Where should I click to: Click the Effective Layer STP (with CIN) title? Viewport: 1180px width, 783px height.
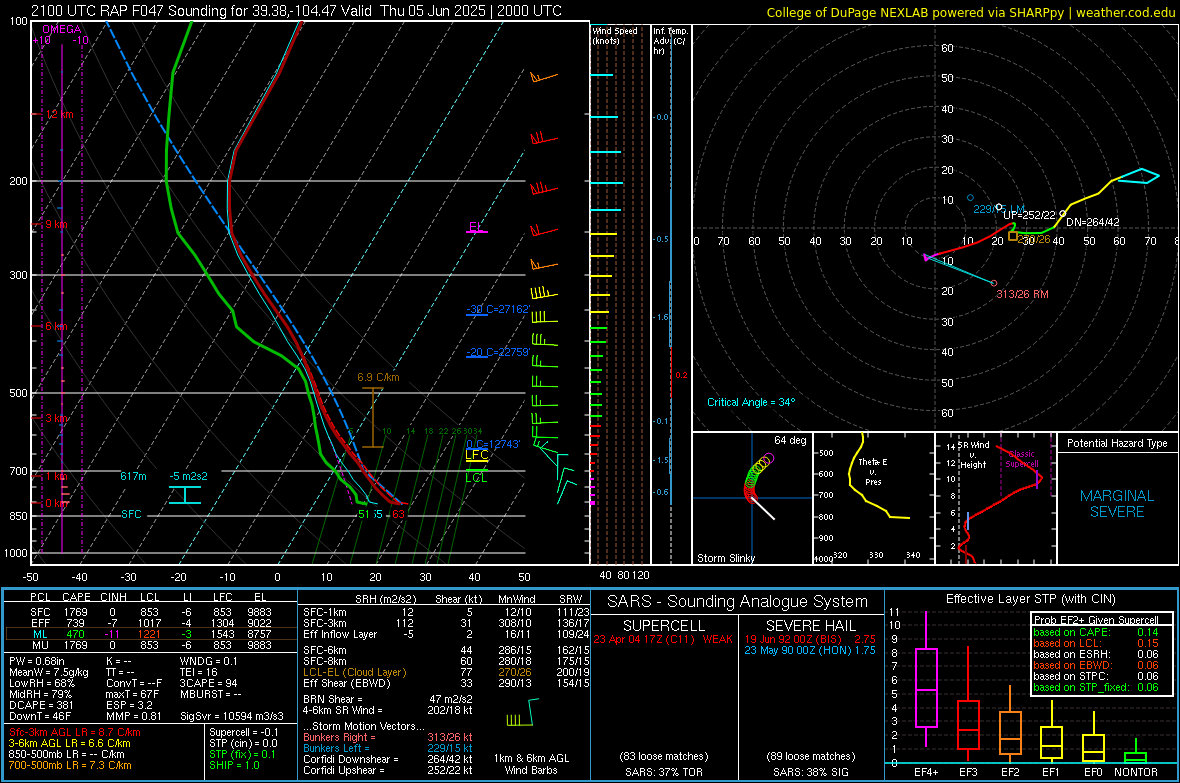point(1030,599)
